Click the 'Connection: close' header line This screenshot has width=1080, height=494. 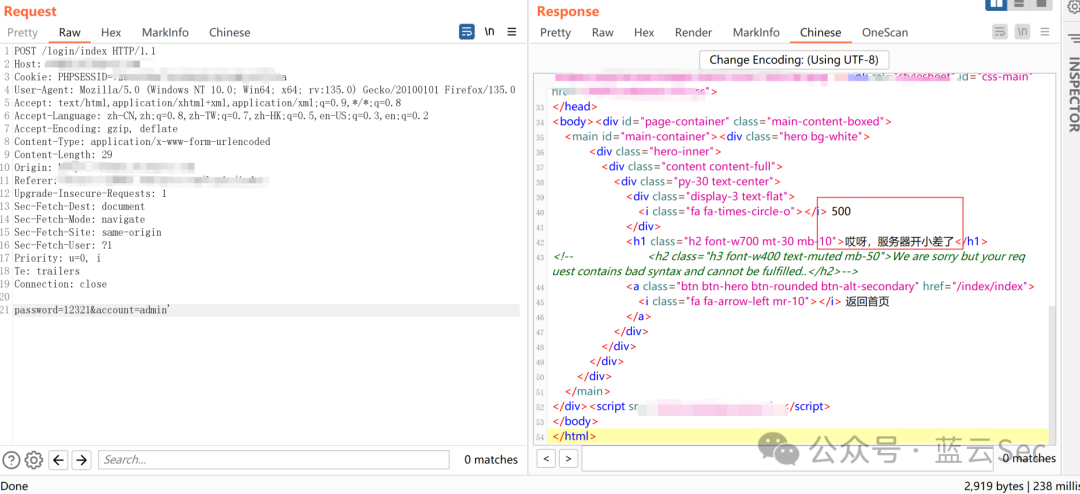[61, 284]
